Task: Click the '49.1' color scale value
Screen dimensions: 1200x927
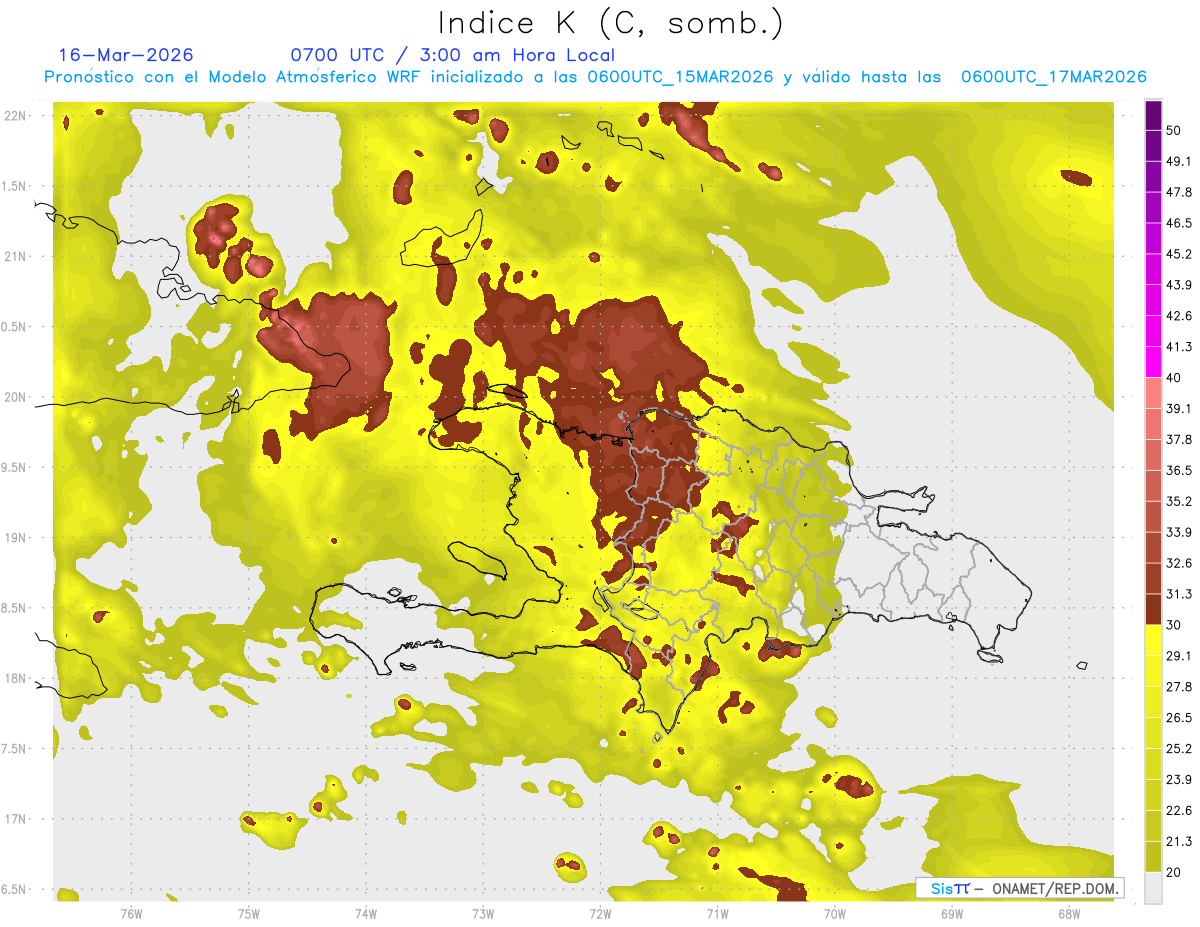Action: (x=1178, y=161)
